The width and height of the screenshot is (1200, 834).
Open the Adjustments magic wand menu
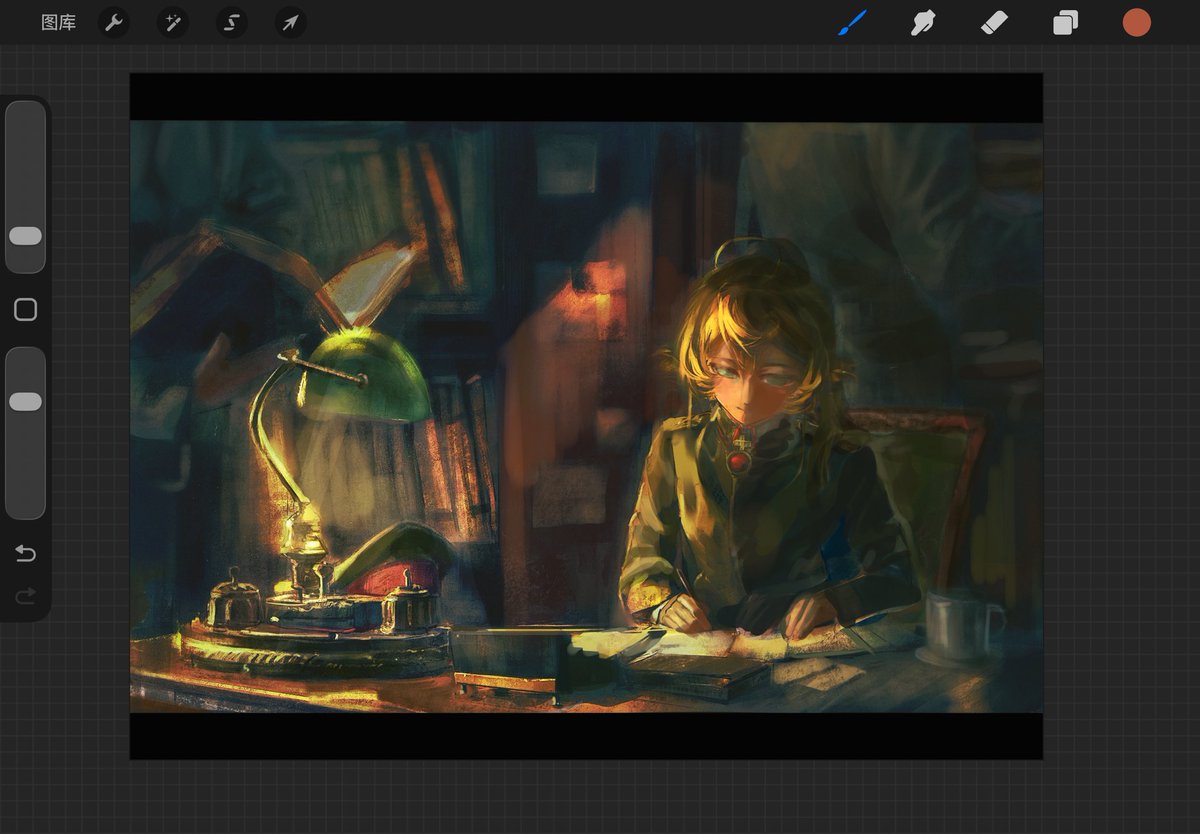pyautogui.click(x=173, y=22)
